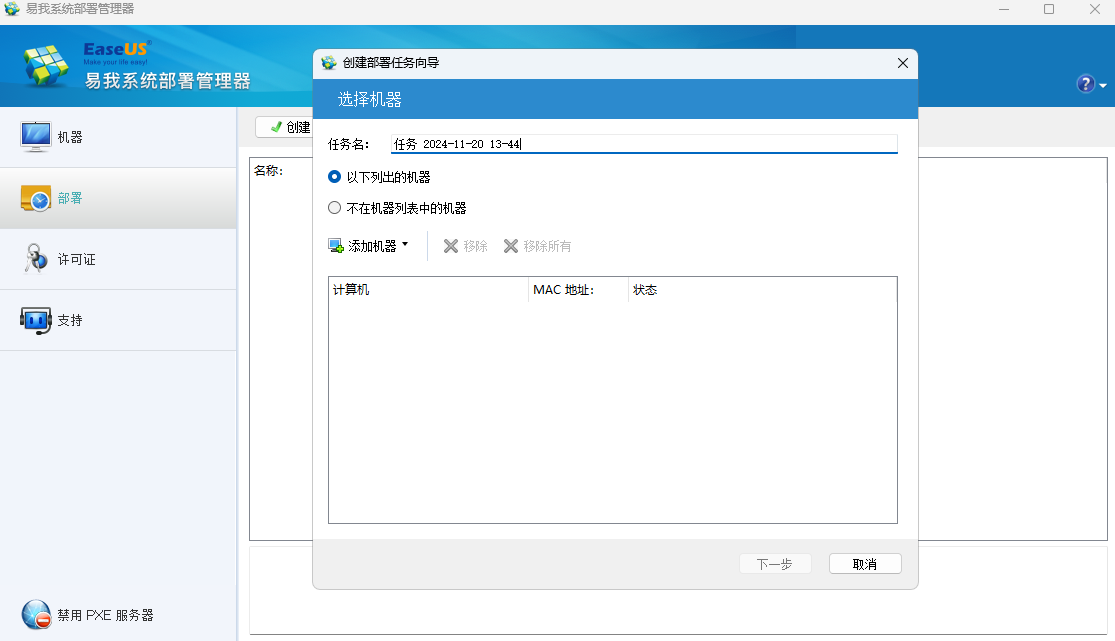Click the app icon in the title bar

click(x=12, y=9)
